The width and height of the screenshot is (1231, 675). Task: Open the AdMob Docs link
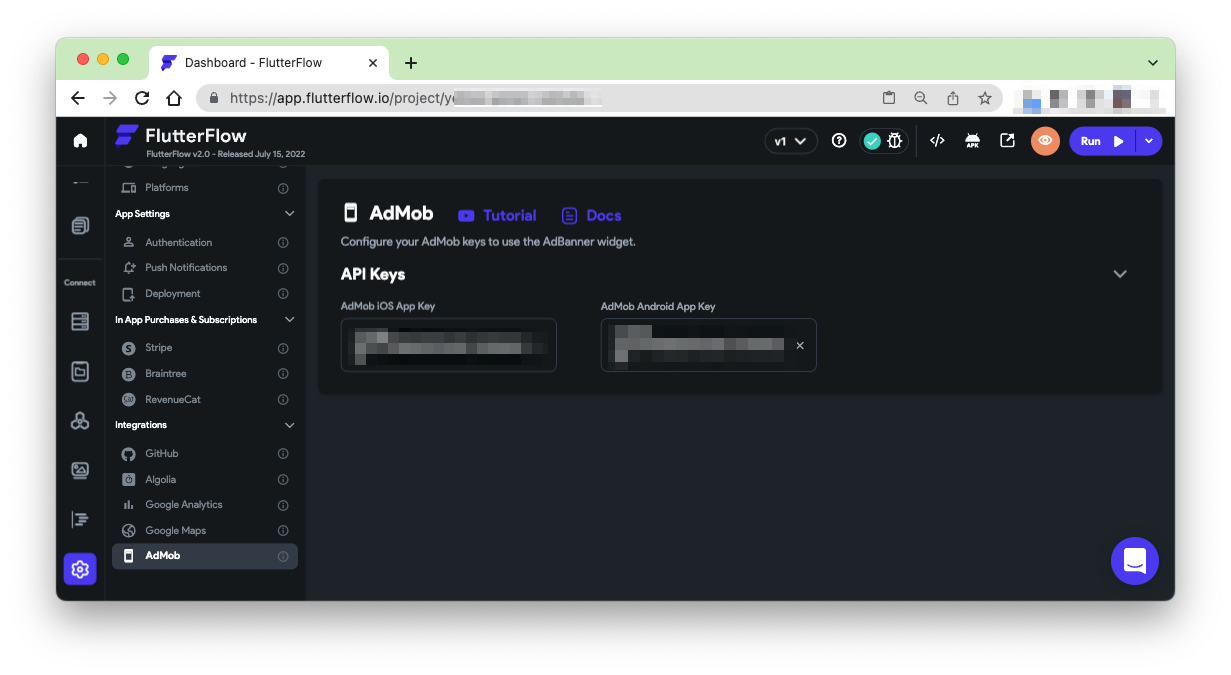pos(591,216)
